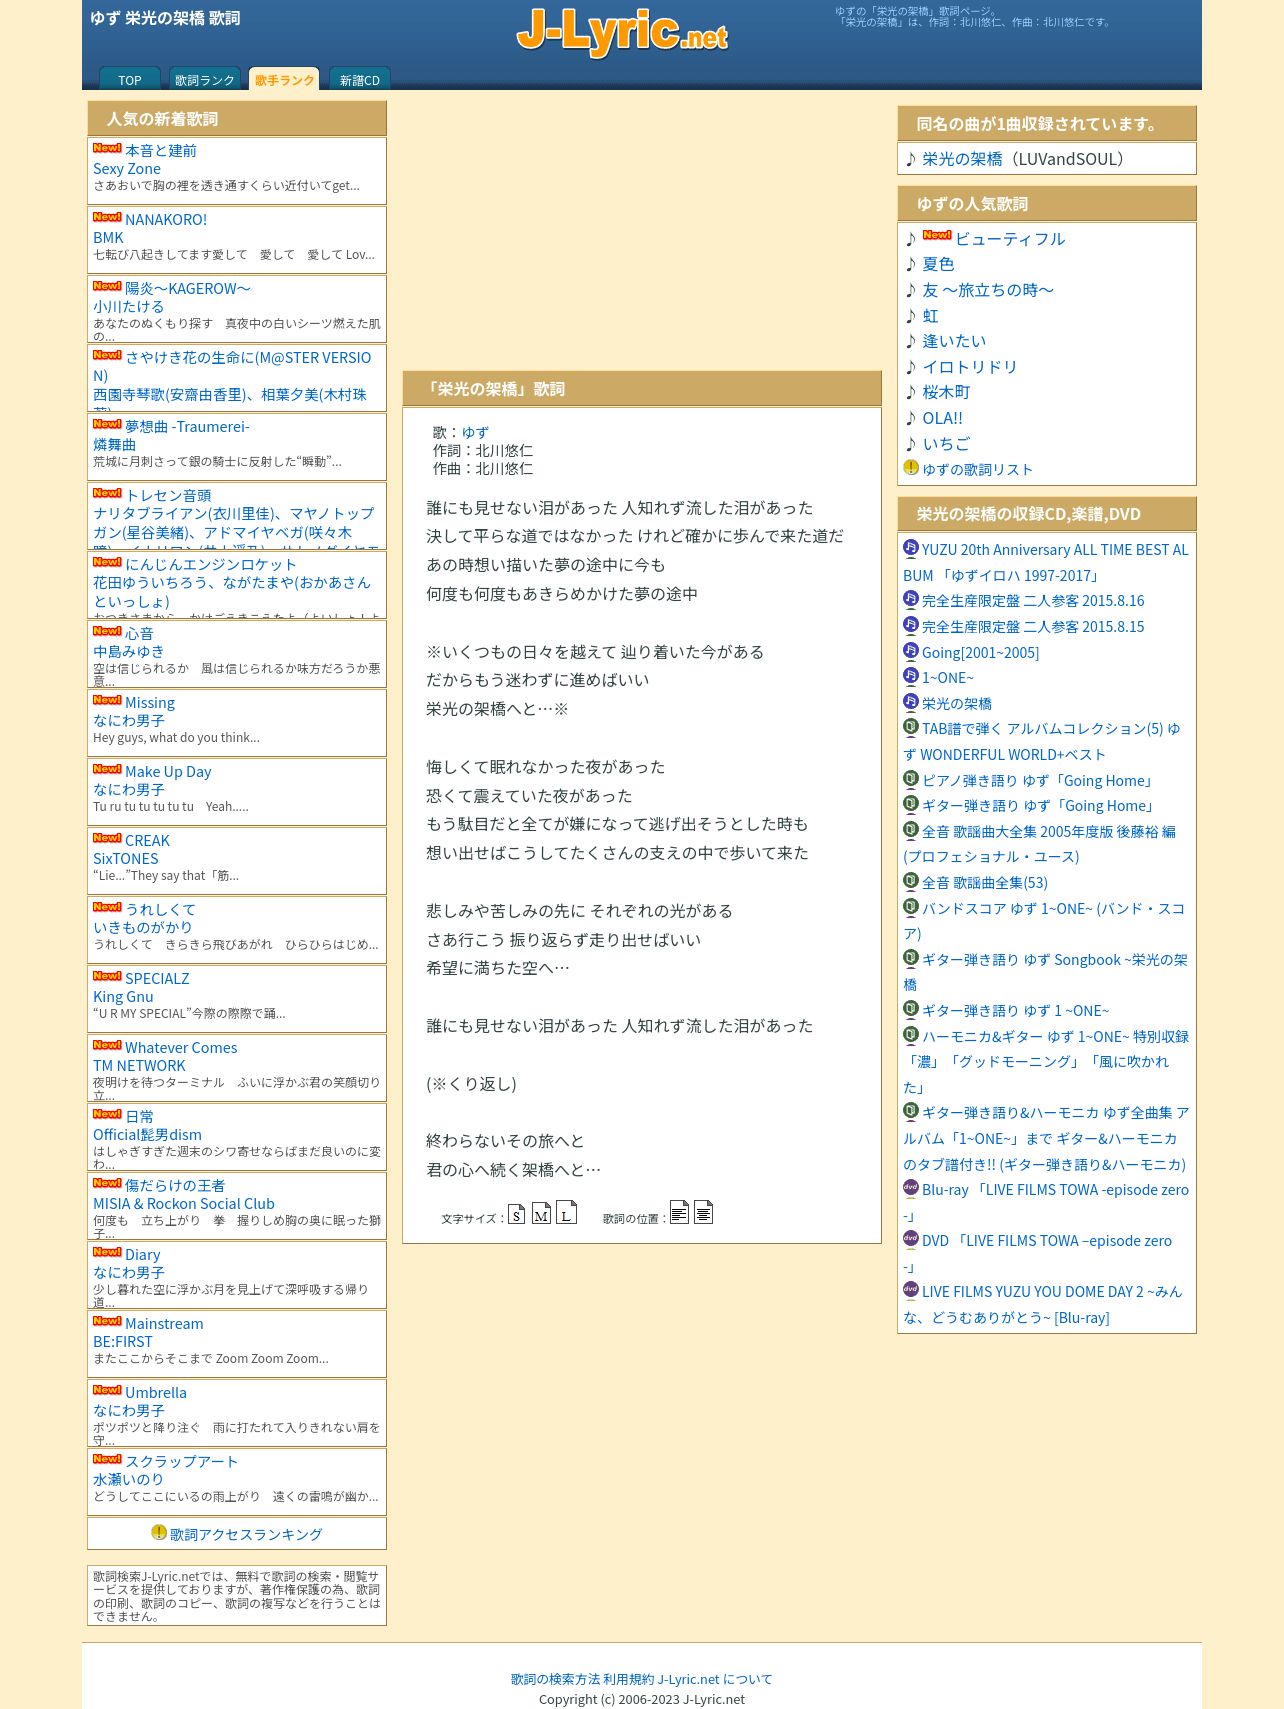Open the King Gnu artist link
This screenshot has height=1709, width=1284.
(x=123, y=997)
